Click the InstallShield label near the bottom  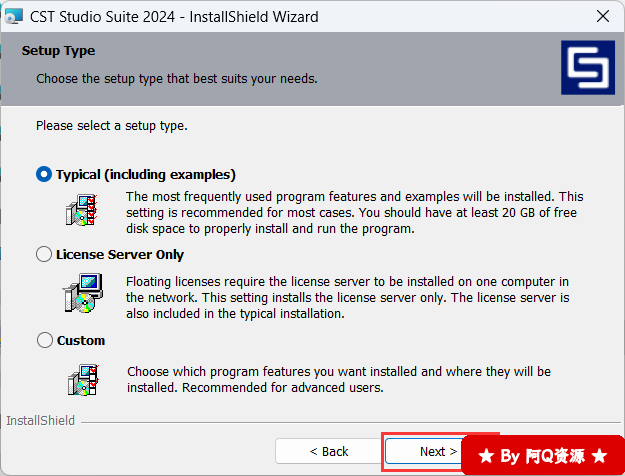[40, 421]
